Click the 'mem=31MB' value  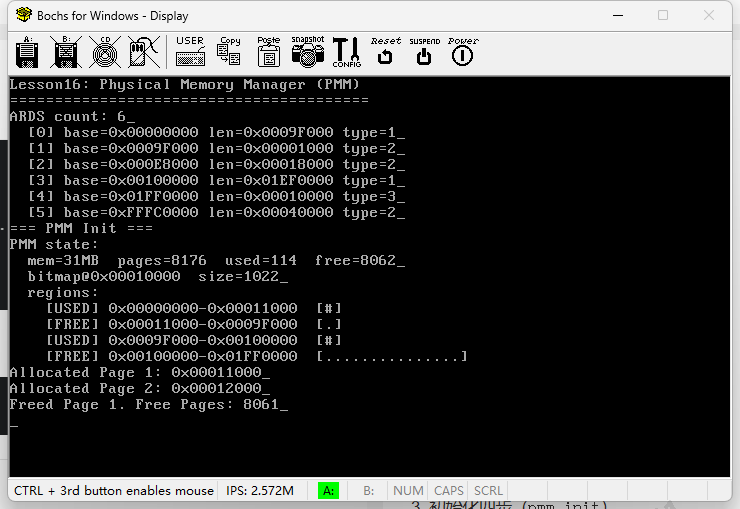tap(63, 260)
